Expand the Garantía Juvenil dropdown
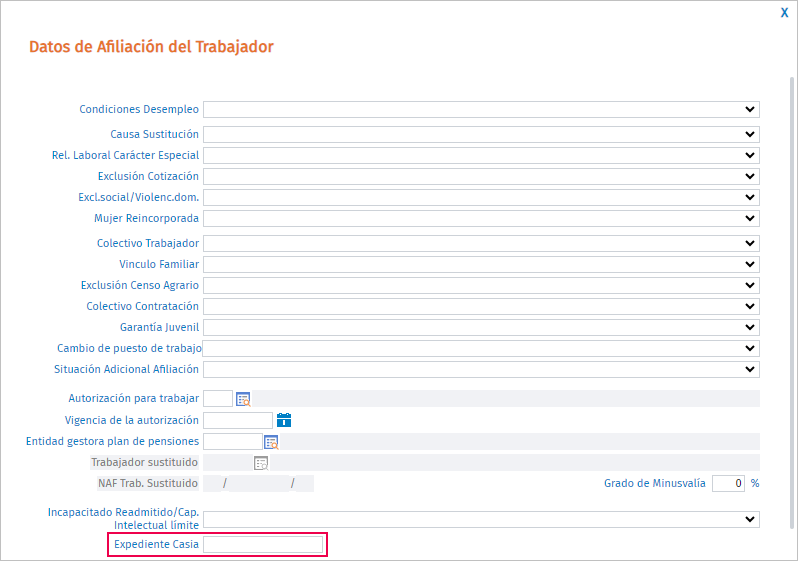This screenshot has height=561, width=798. pyautogui.click(x=481, y=327)
